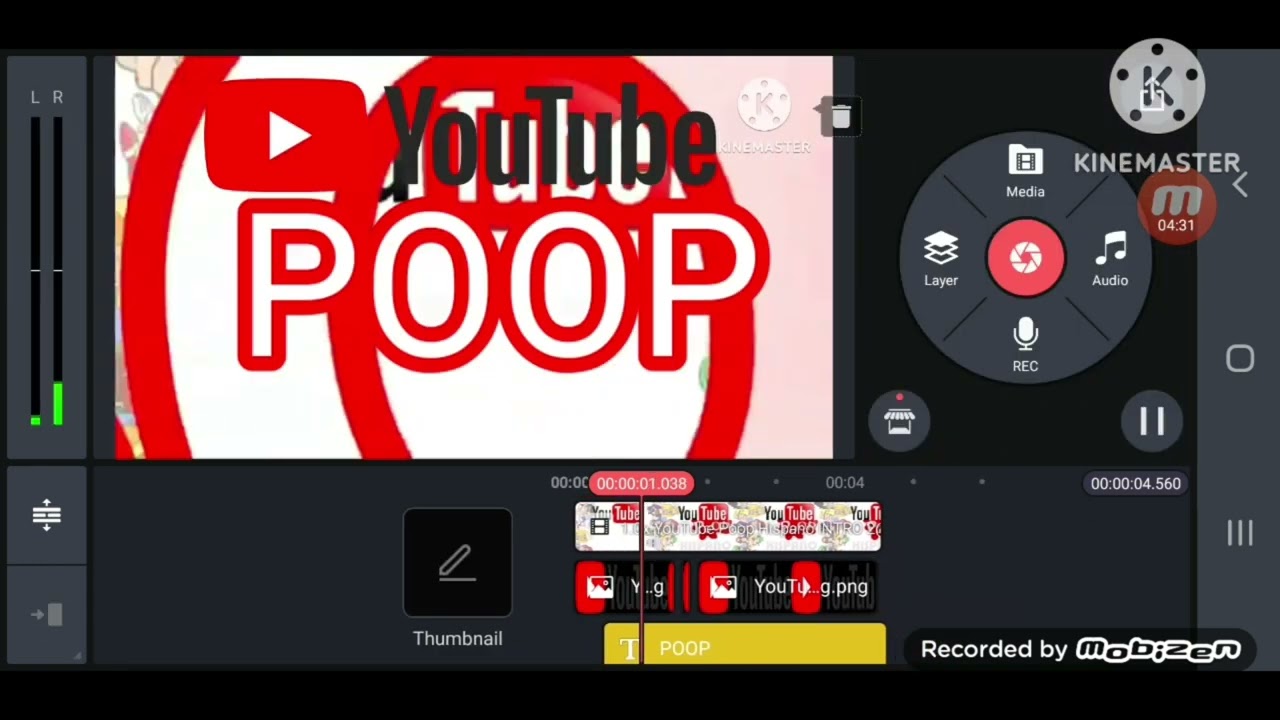
Task: Start voice recording with REC
Action: click(1025, 346)
